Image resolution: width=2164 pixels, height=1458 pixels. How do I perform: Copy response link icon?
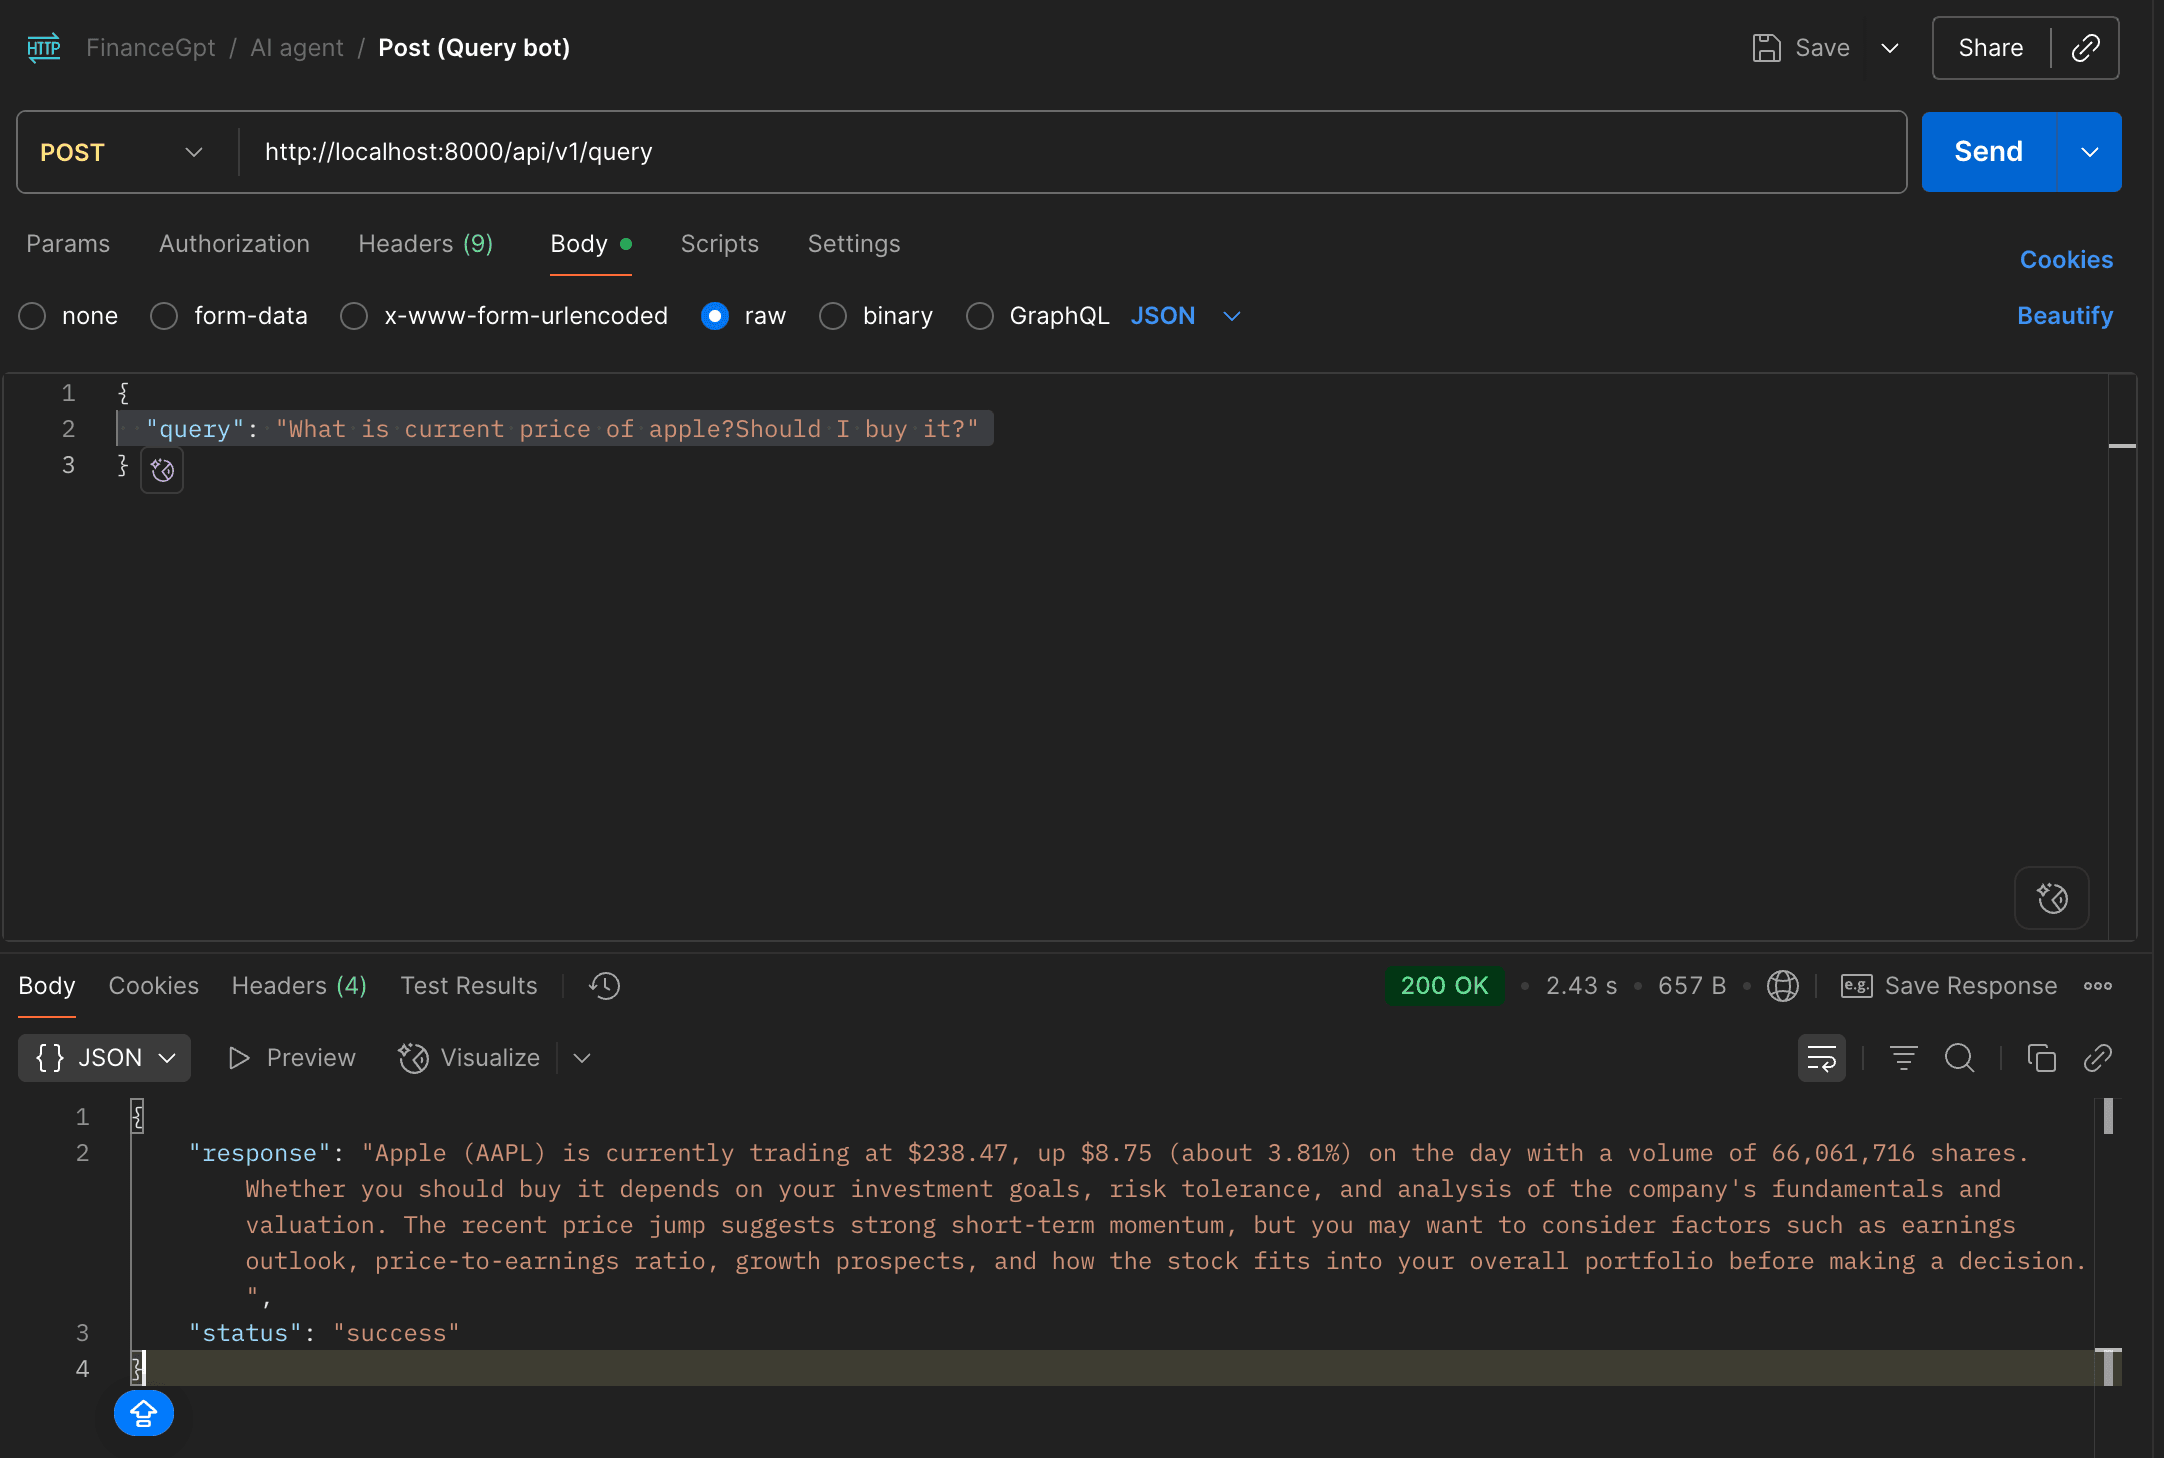2098,1058
